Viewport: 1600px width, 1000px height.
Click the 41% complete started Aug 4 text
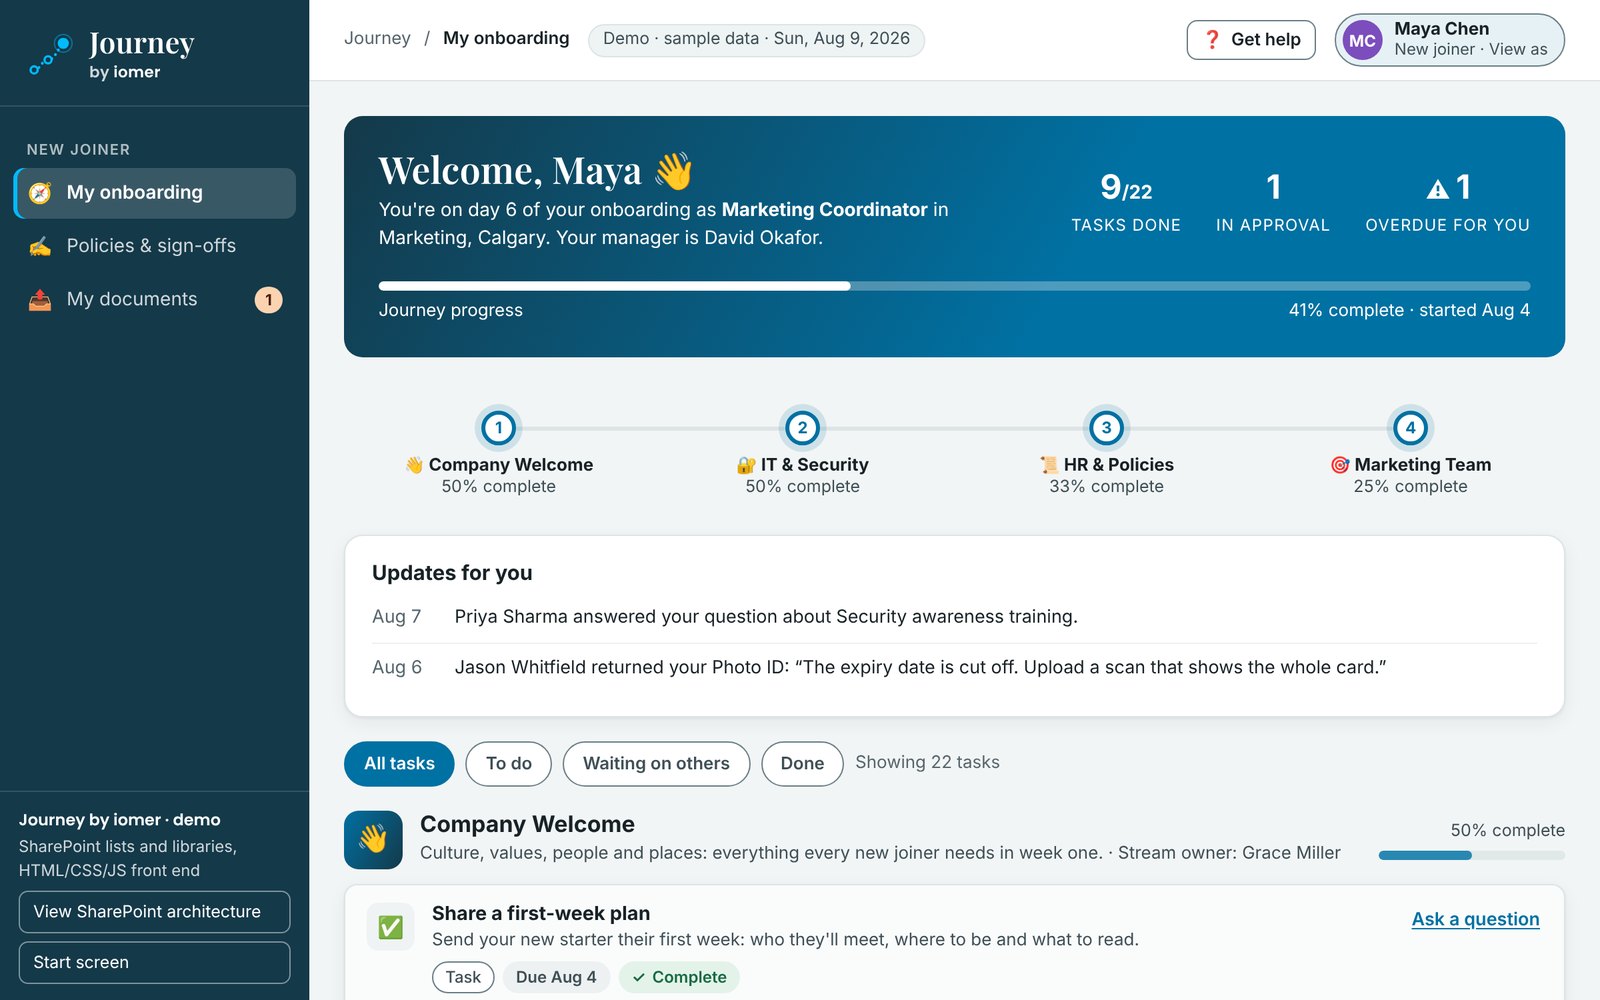pos(1409,310)
